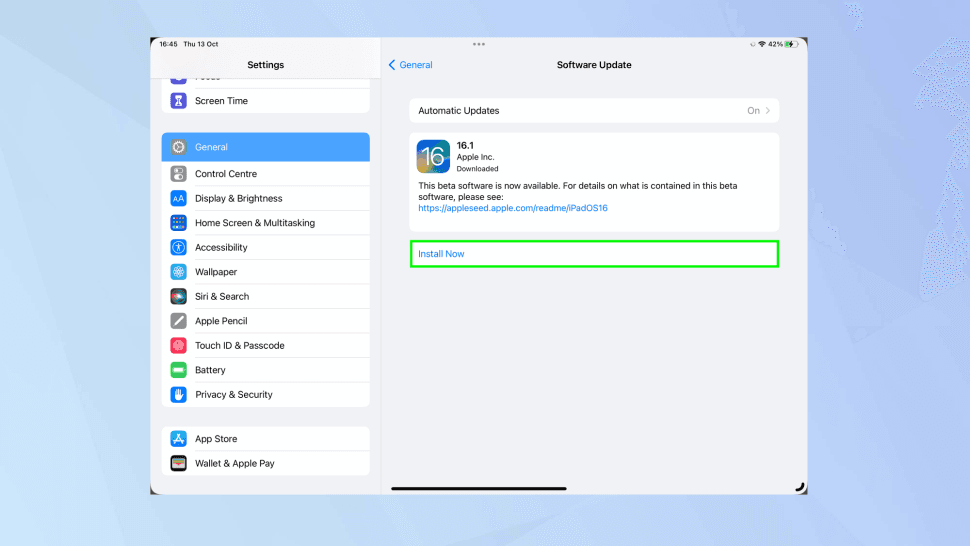Open Home Screen & Multitasking settings
970x546 pixels.
(265, 223)
